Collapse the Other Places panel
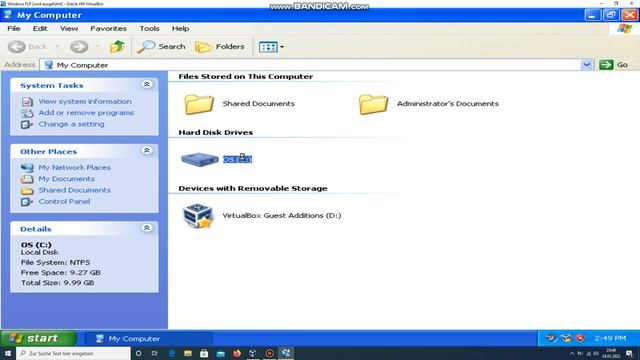 click(147, 151)
